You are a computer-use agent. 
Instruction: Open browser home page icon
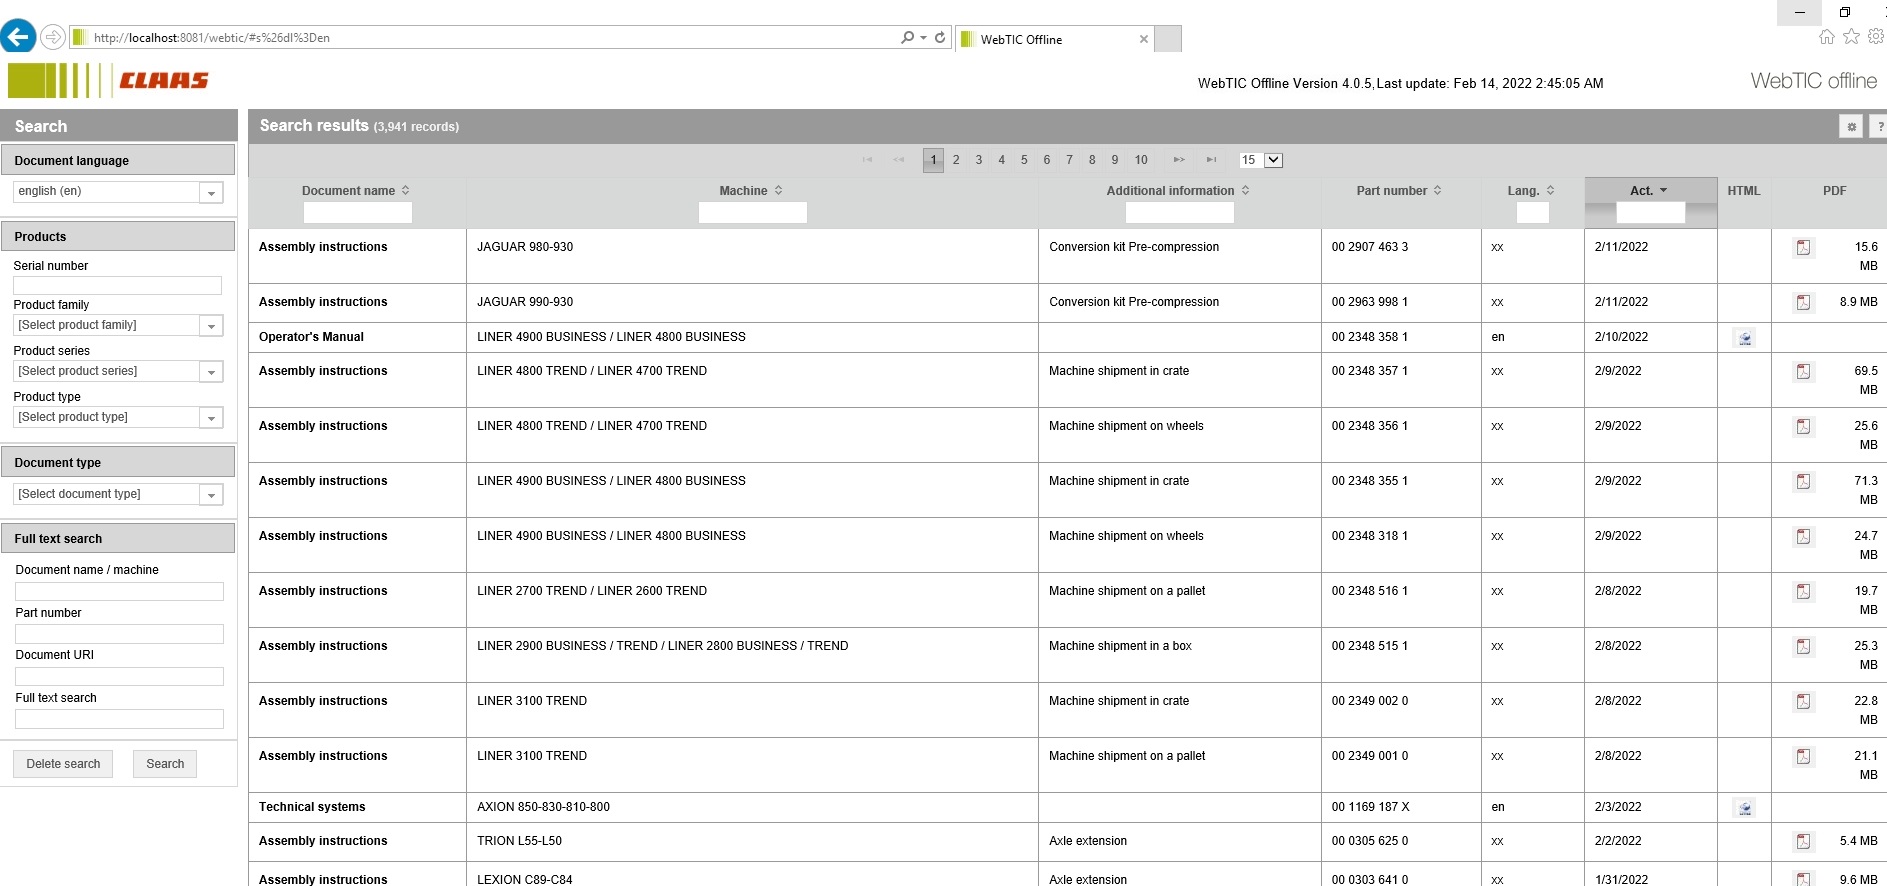(x=1827, y=37)
